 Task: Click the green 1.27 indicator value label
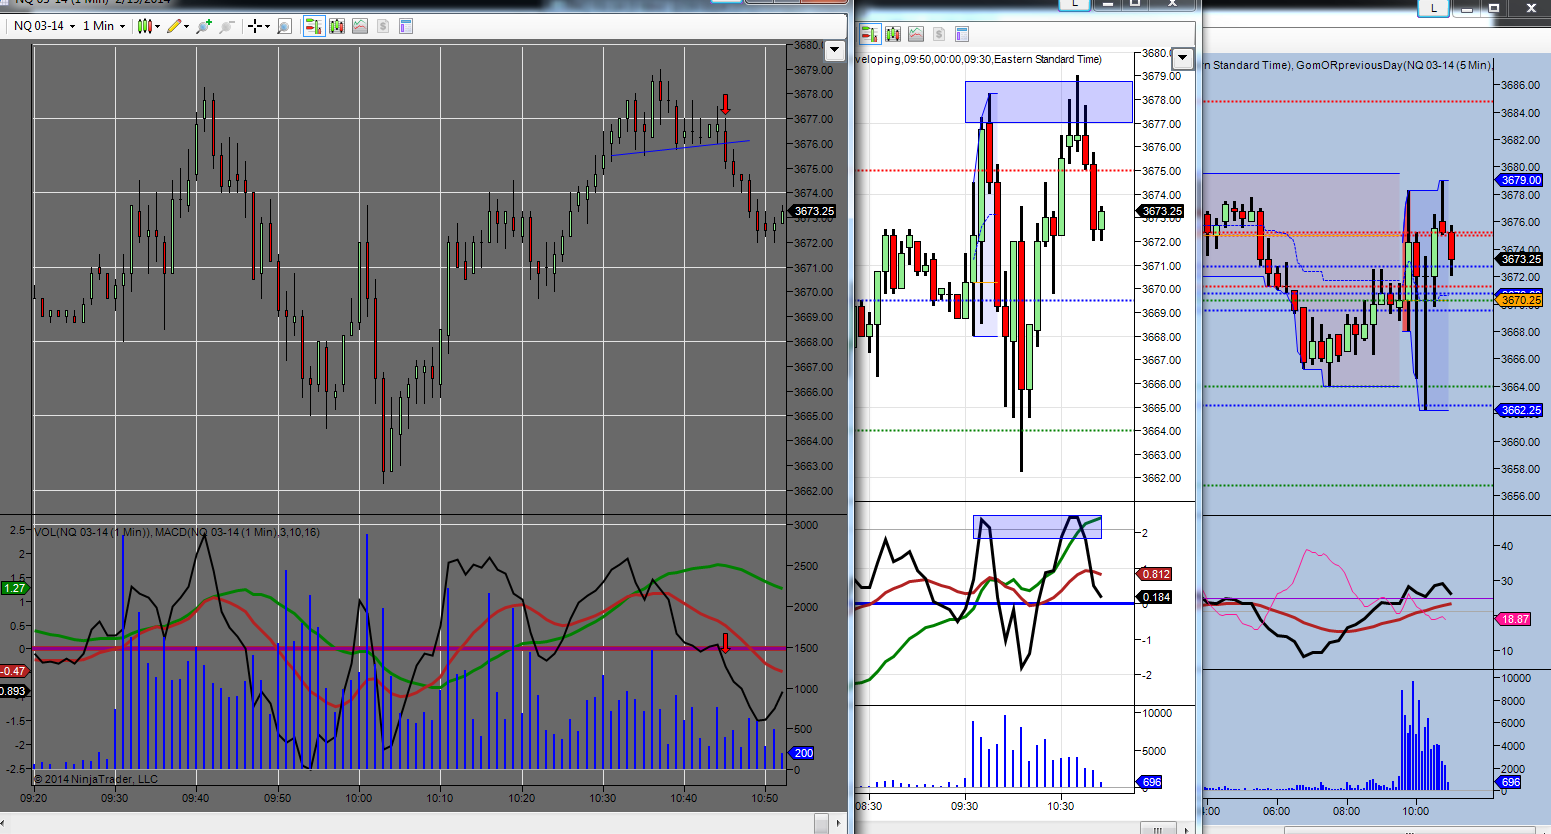[x=14, y=588]
